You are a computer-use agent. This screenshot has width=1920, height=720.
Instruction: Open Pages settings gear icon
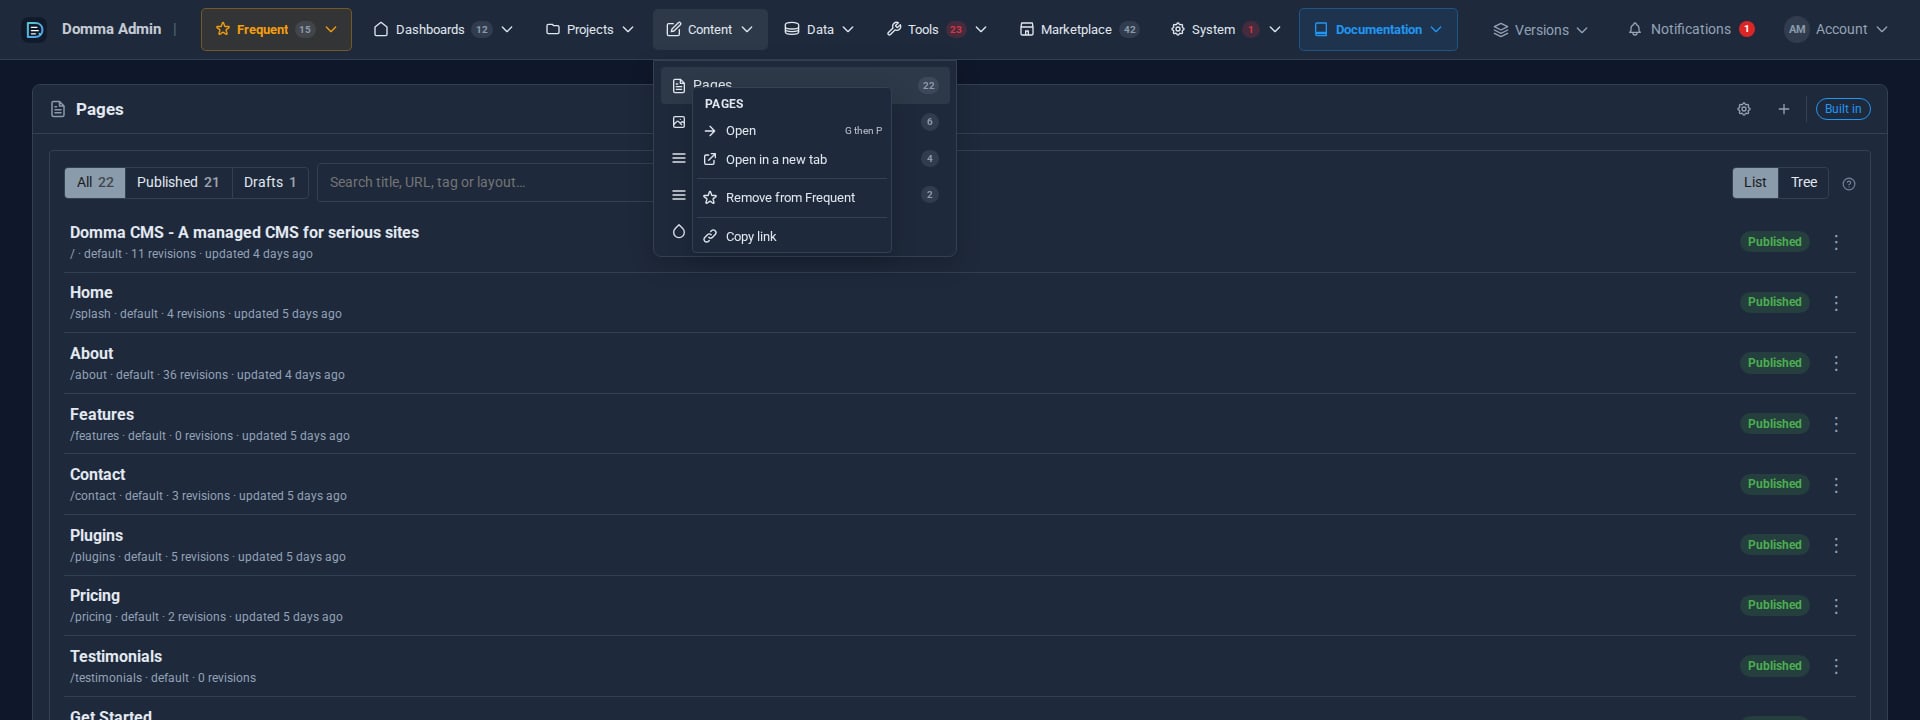tap(1743, 109)
